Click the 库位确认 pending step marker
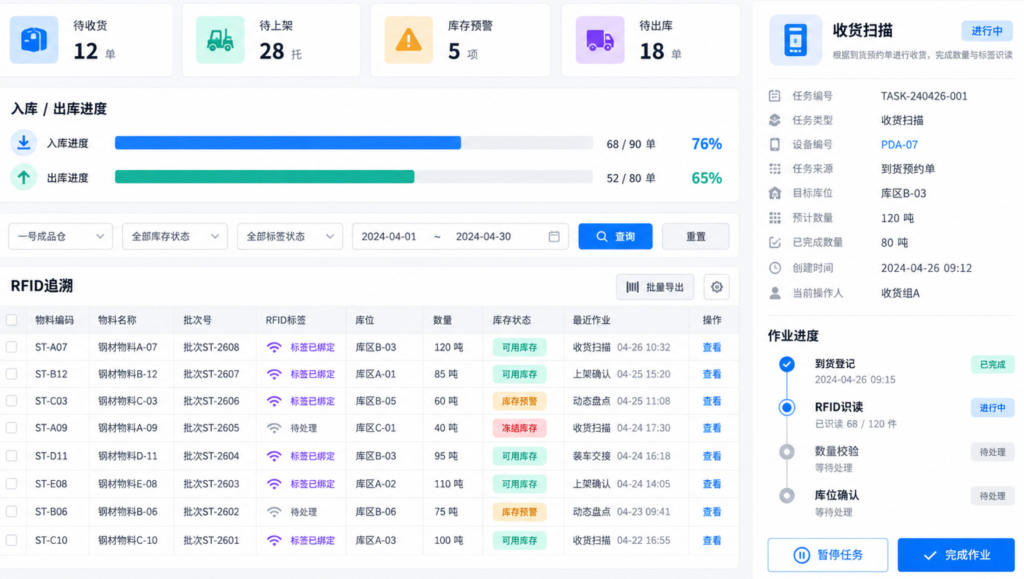 coord(787,496)
